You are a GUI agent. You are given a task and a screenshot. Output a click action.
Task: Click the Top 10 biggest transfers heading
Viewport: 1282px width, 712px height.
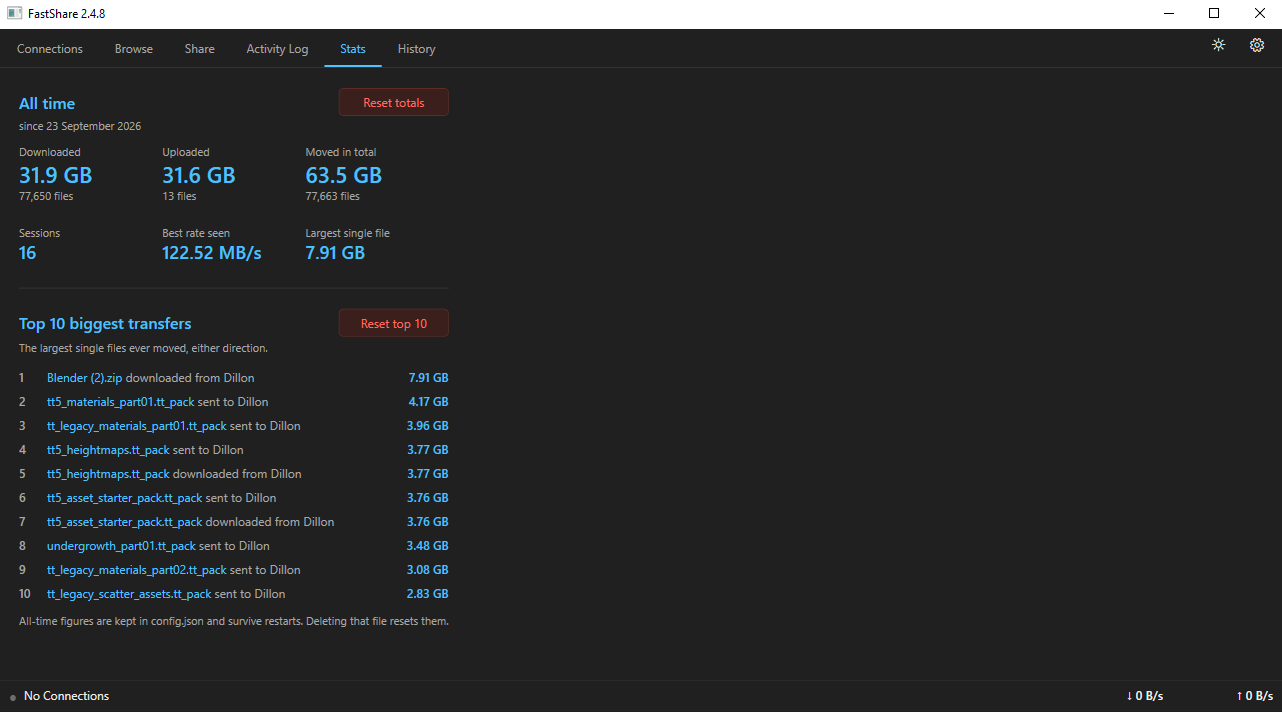point(105,324)
